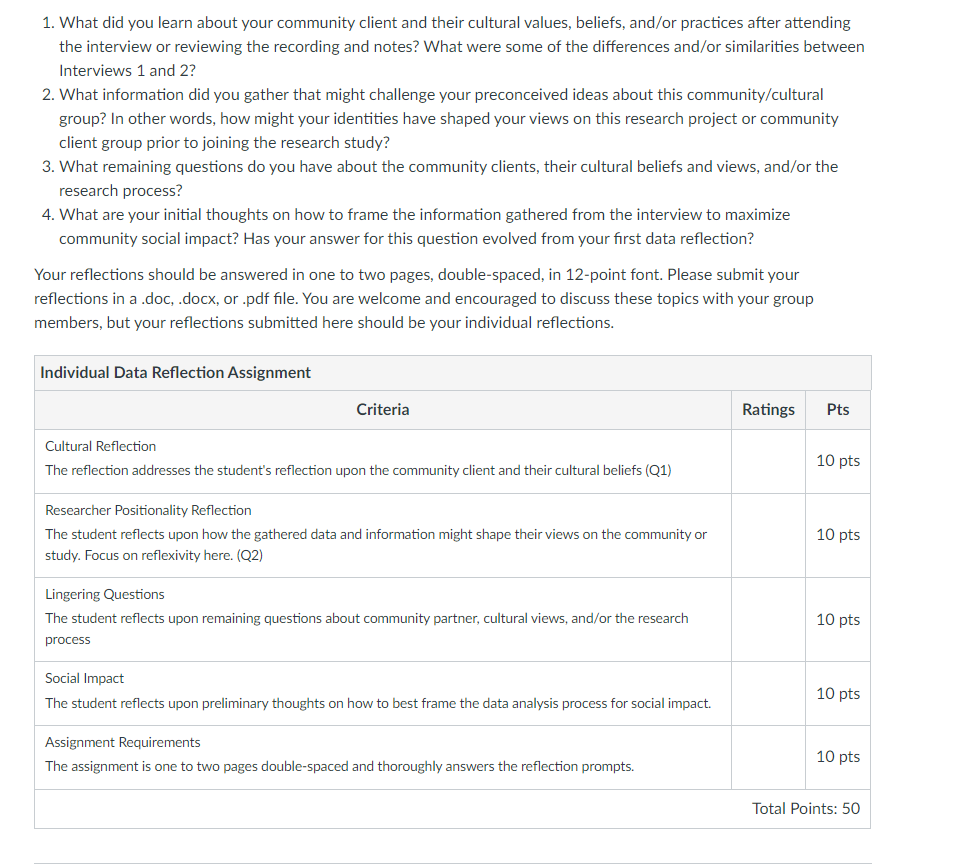Click the Cultural Reflection criterion title
This screenshot has height=866, width=979.
pos(101,446)
